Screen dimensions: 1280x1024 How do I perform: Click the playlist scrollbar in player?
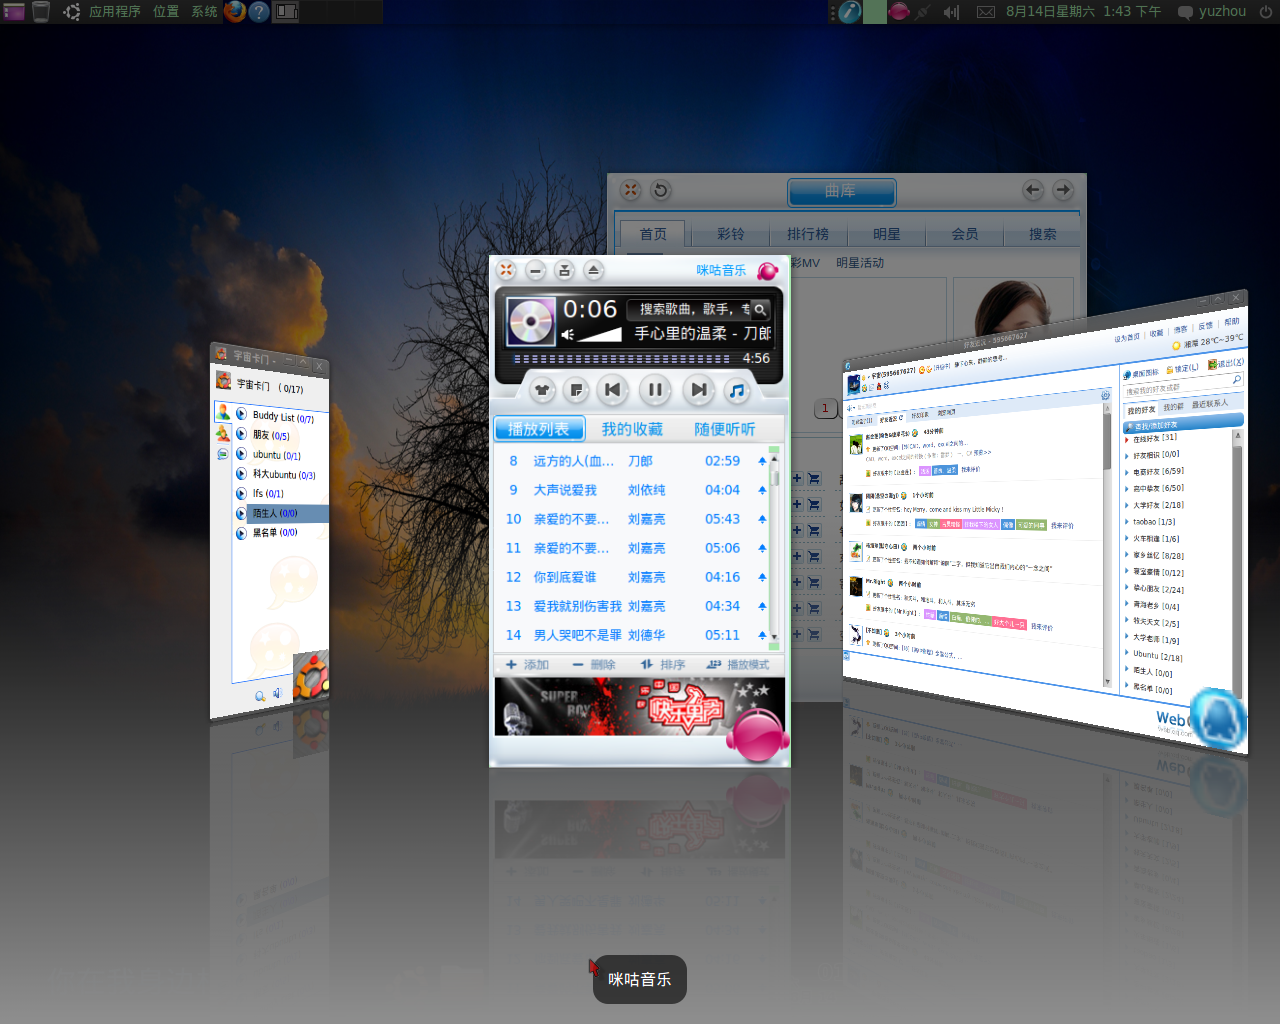click(774, 548)
